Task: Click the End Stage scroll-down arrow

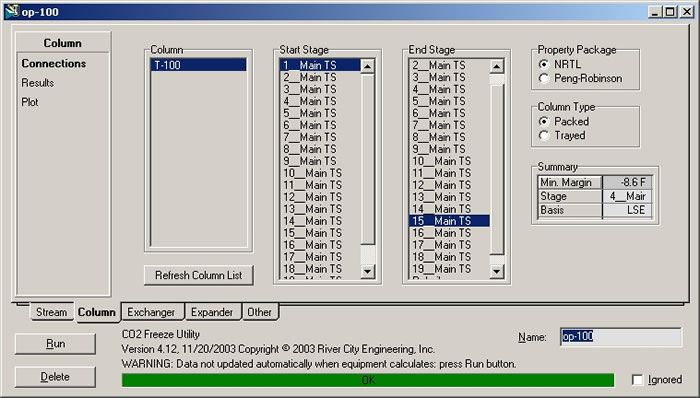Action: (x=496, y=271)
